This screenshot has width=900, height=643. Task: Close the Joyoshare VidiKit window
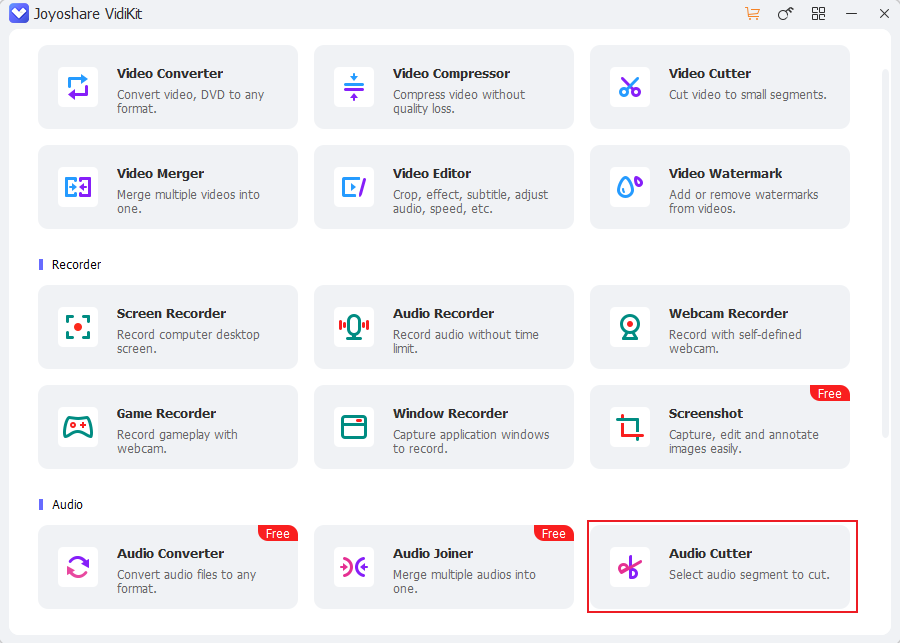(884, 13)
